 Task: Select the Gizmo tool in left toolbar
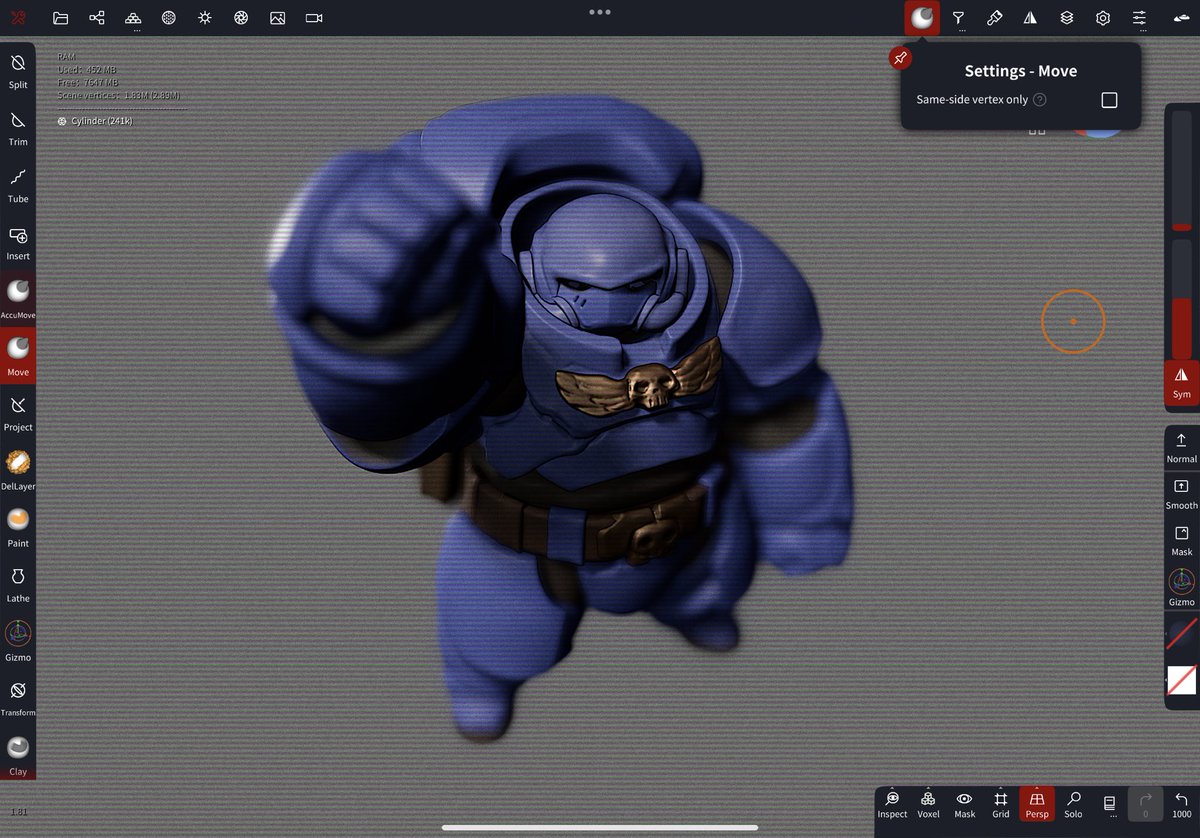18,641
